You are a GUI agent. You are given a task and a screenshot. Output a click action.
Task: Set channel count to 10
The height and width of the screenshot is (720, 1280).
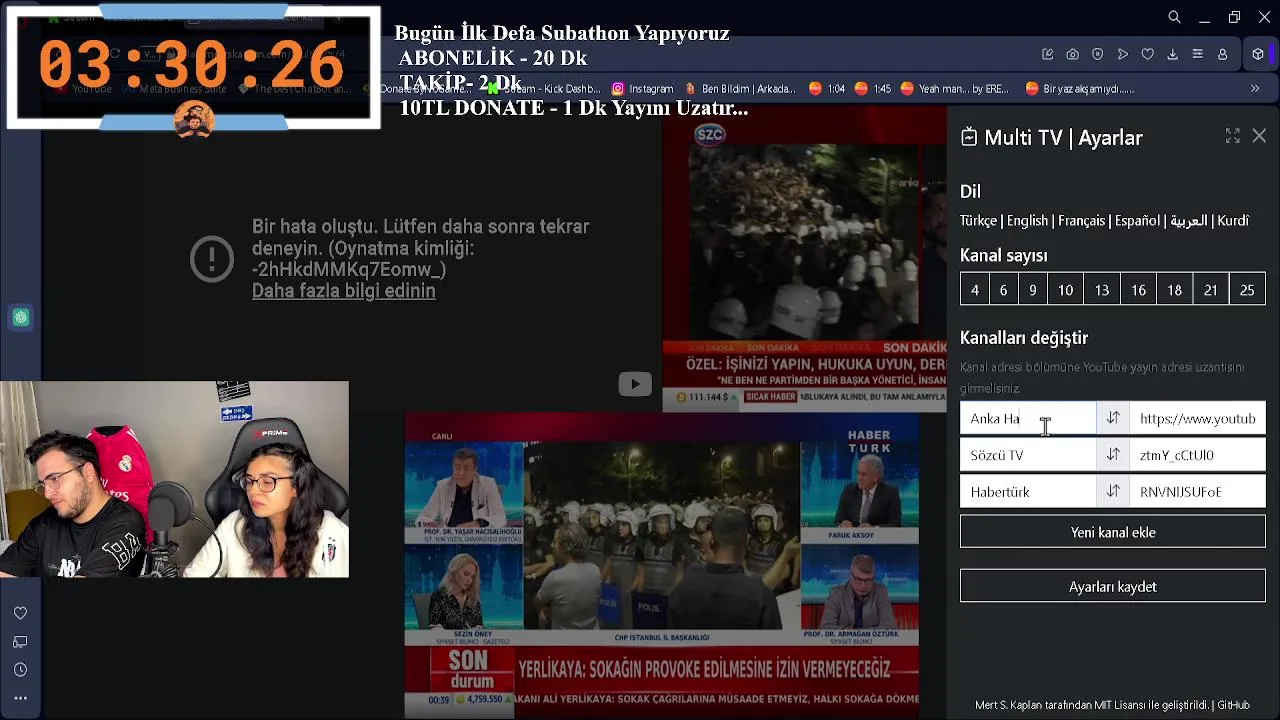tap(1065, 290)
